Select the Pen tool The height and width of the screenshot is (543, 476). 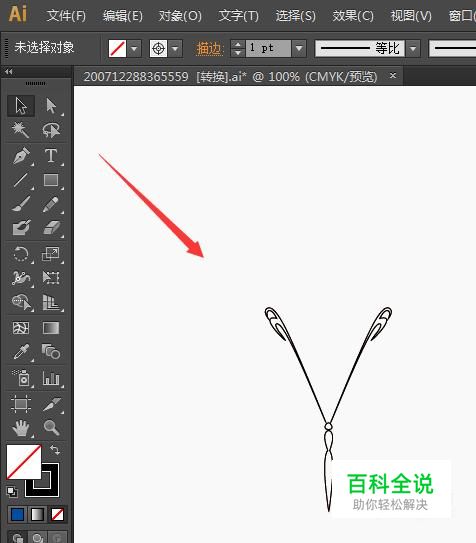[x=21, y=155]
